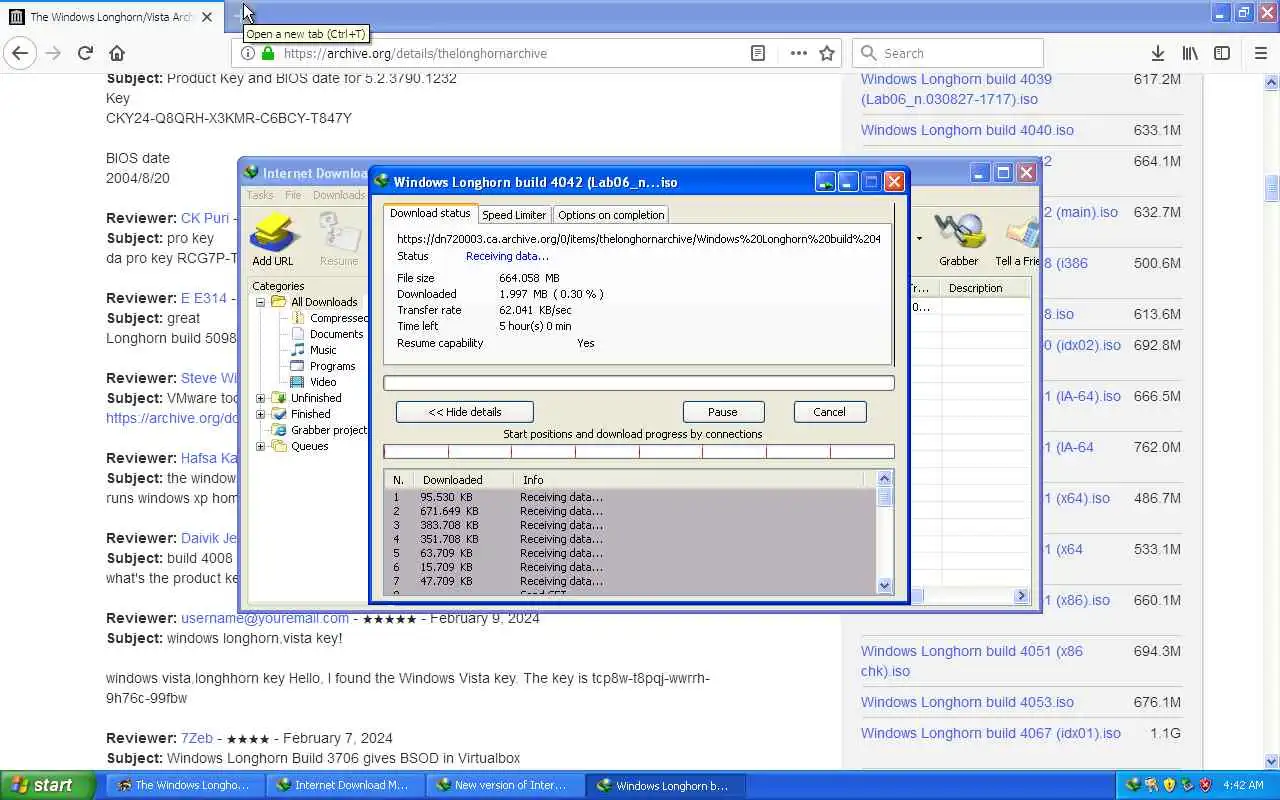Open the Tasks menu in IDM
The width and height of the screenshot is (1280, 800).
click(260, 195)
